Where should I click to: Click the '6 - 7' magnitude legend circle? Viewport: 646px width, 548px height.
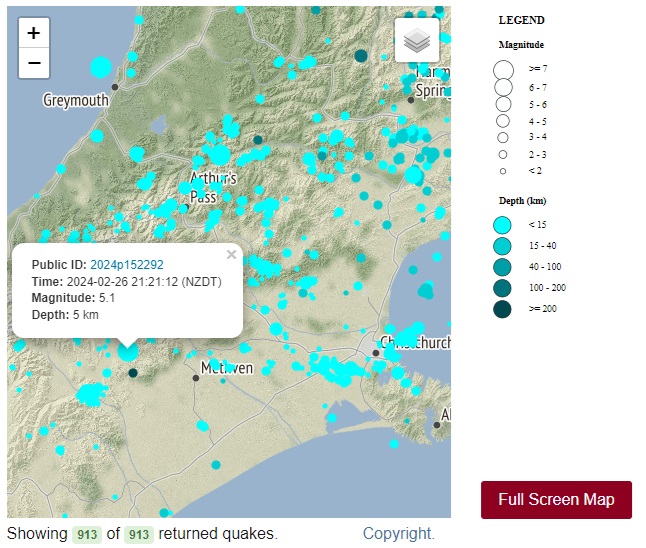(x=503, y=87)
